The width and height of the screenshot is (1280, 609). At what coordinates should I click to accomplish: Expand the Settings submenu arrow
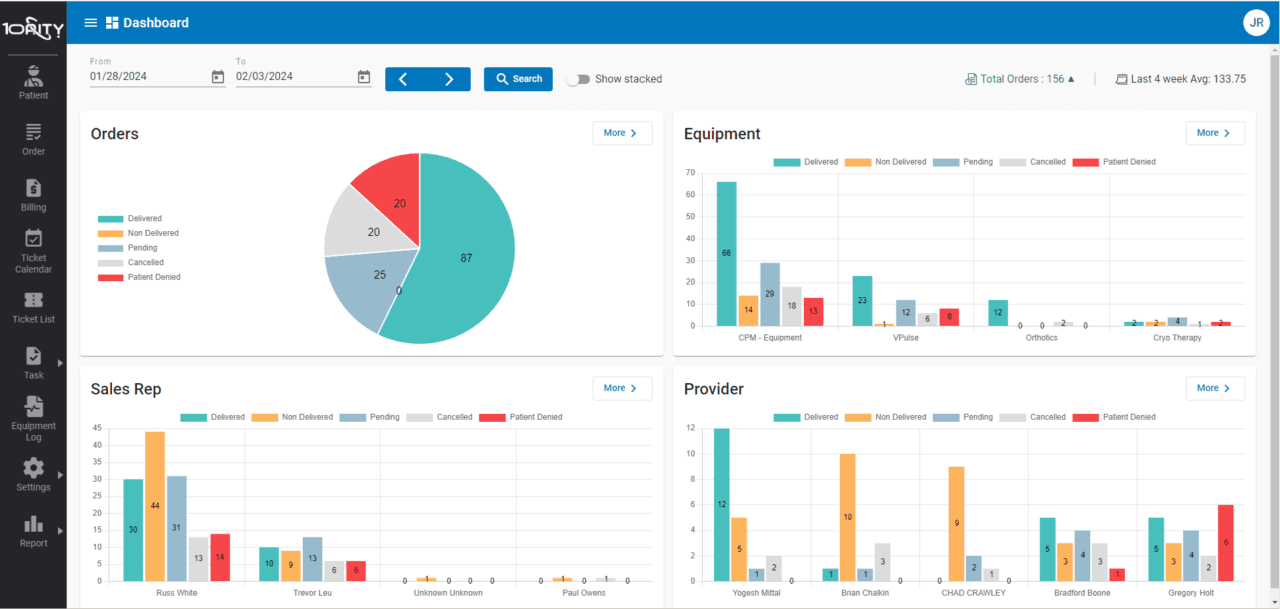click(x=59, y=475)
